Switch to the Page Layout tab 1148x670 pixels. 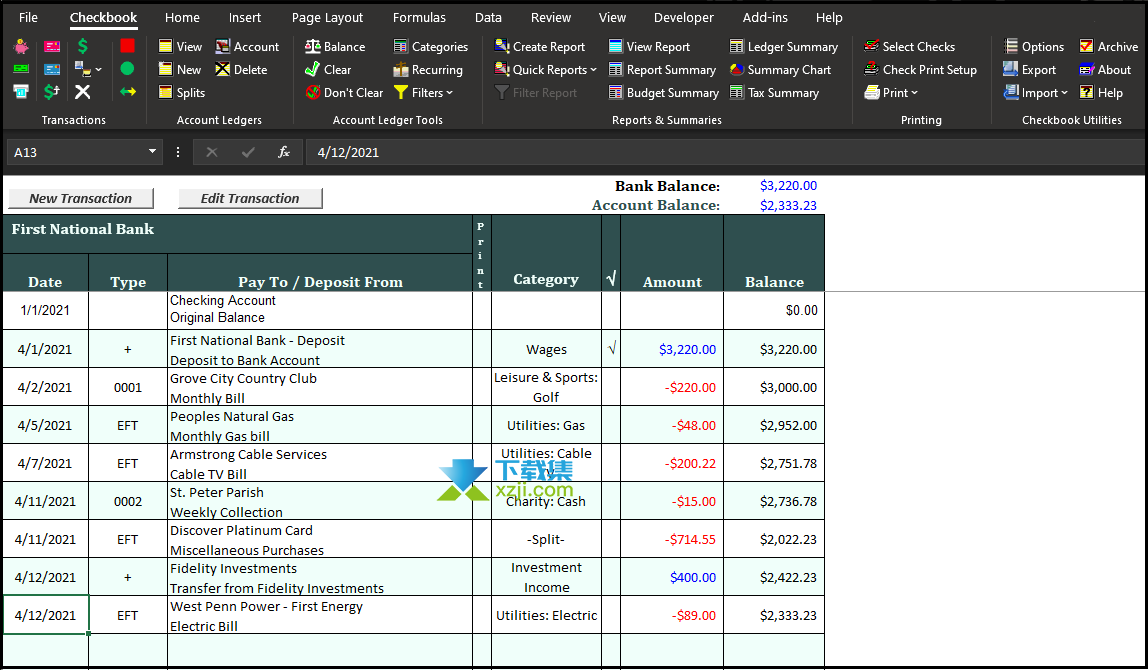[327, 18]
